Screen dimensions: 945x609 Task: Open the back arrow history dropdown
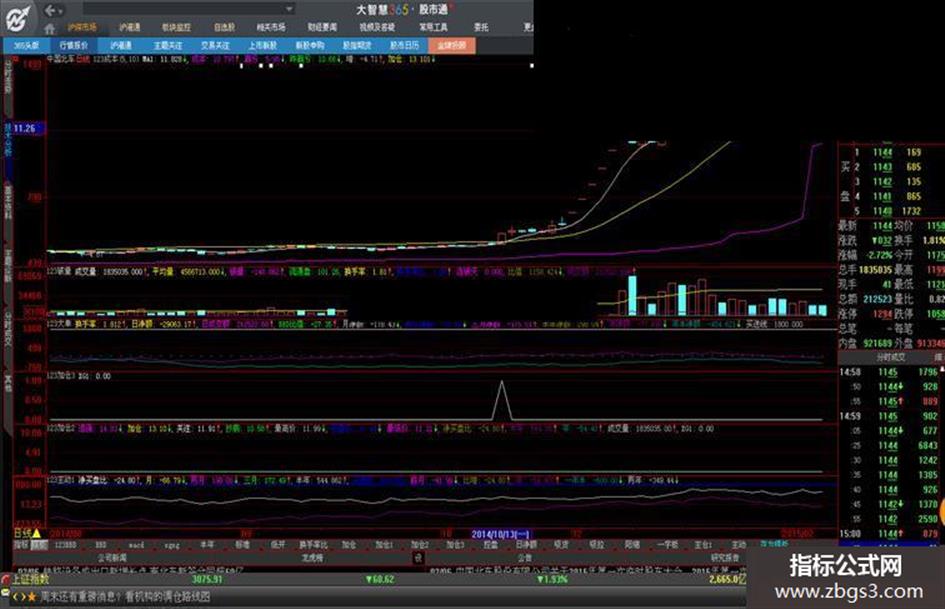point(61,11)
